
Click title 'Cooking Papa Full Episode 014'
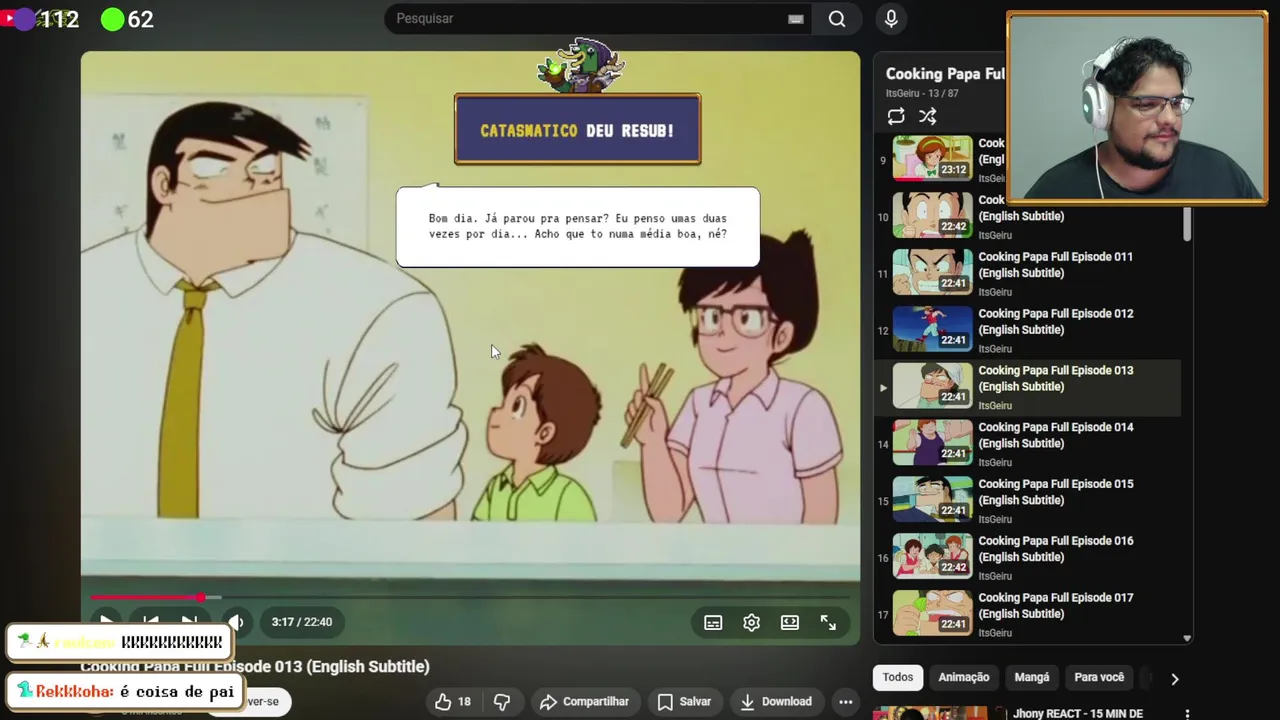[x=1055, y=435]
